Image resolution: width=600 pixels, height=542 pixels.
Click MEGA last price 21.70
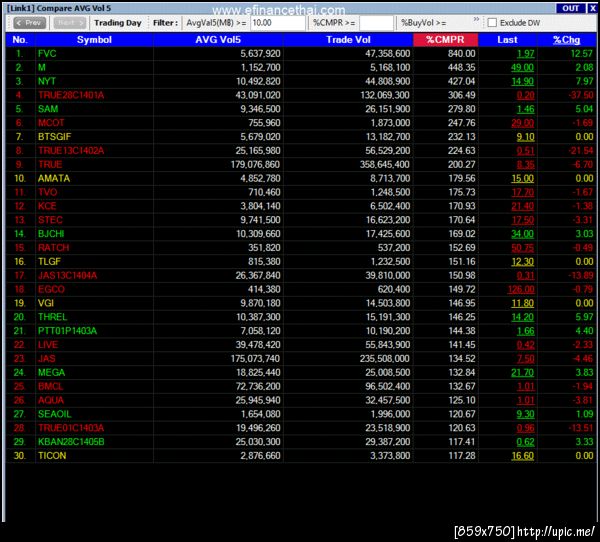coord(522,372)
